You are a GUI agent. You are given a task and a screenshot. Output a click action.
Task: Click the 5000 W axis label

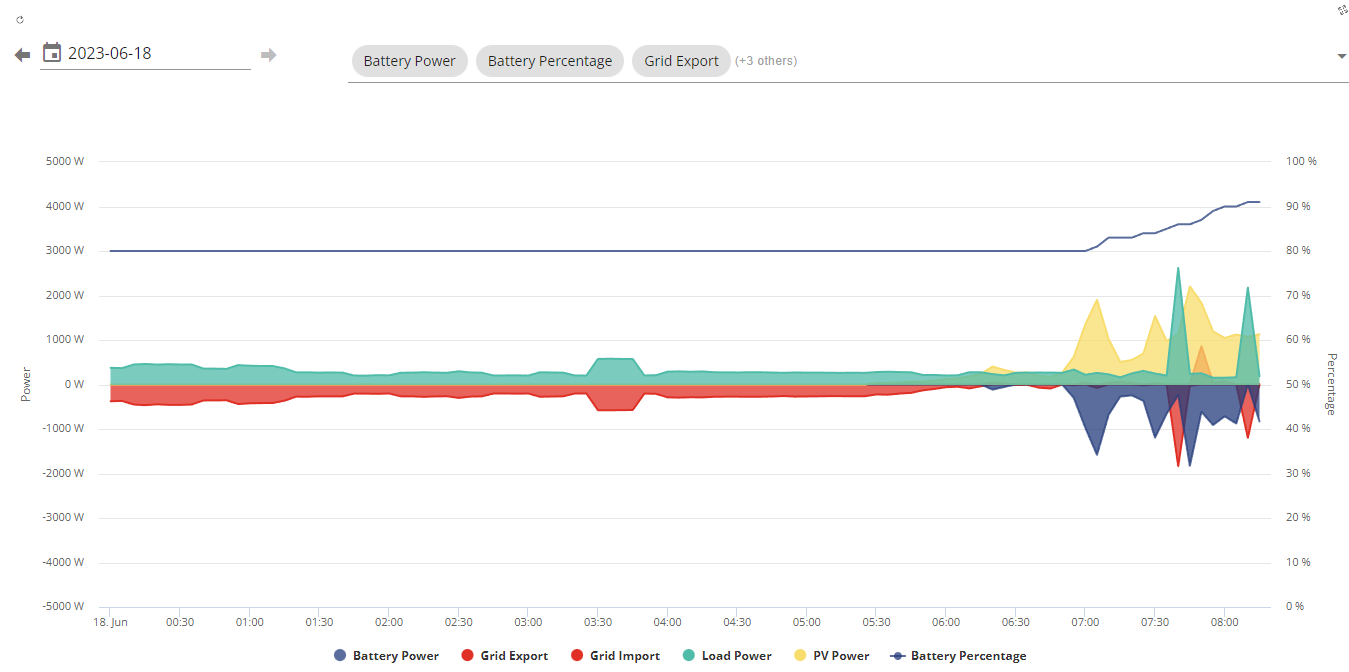[x=65, y=162]
